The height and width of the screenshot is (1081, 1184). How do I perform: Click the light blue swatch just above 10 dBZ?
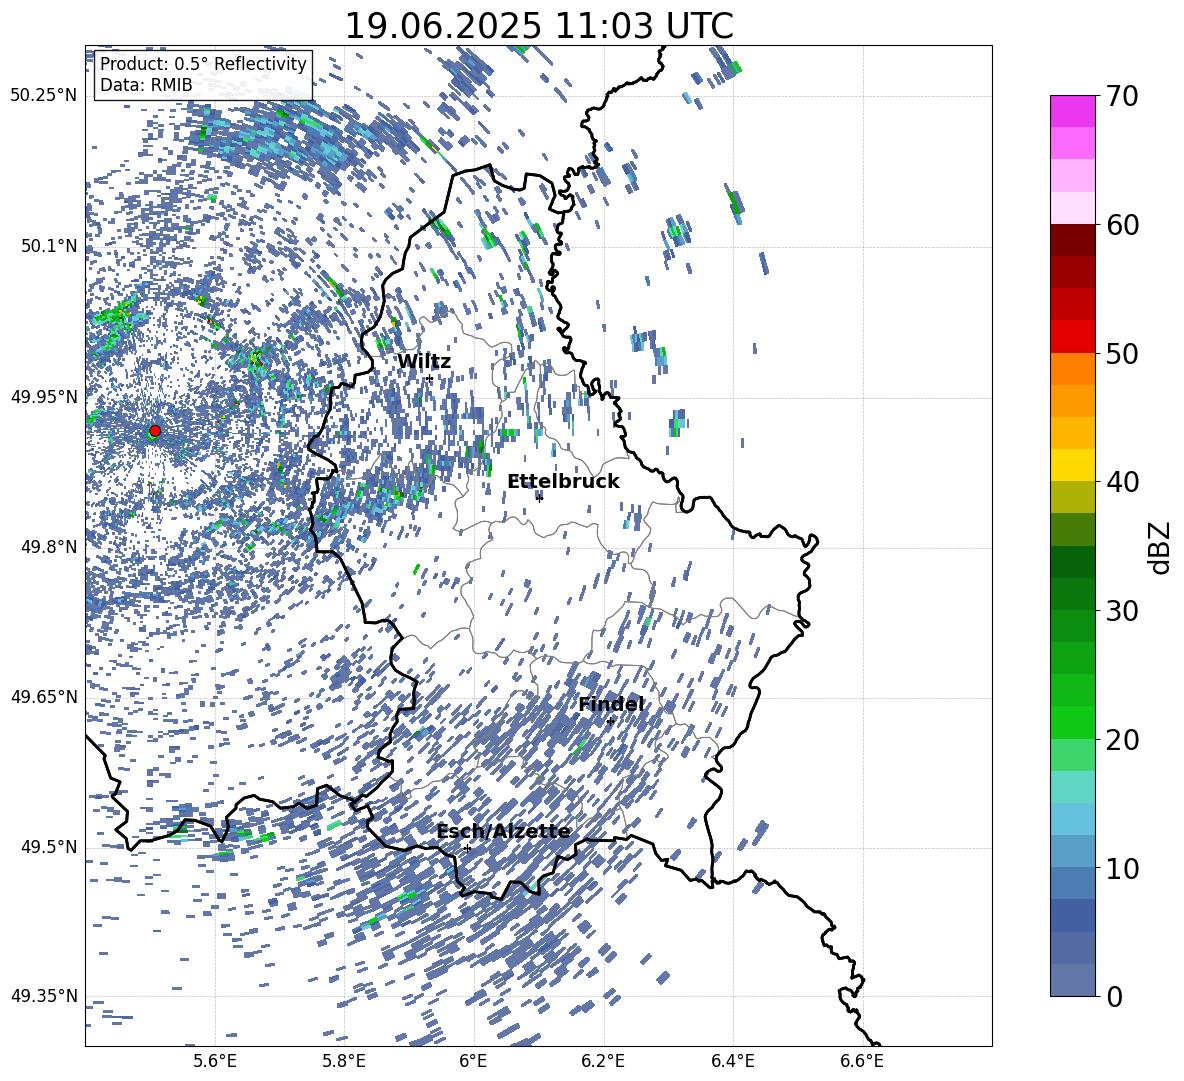pyautogui.click(x=1072, y=851)
